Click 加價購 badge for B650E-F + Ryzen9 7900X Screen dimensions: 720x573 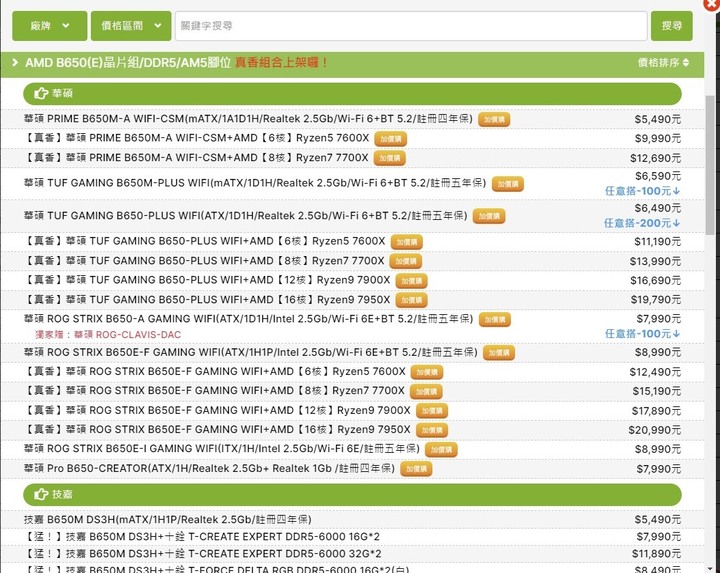(432, 411)
